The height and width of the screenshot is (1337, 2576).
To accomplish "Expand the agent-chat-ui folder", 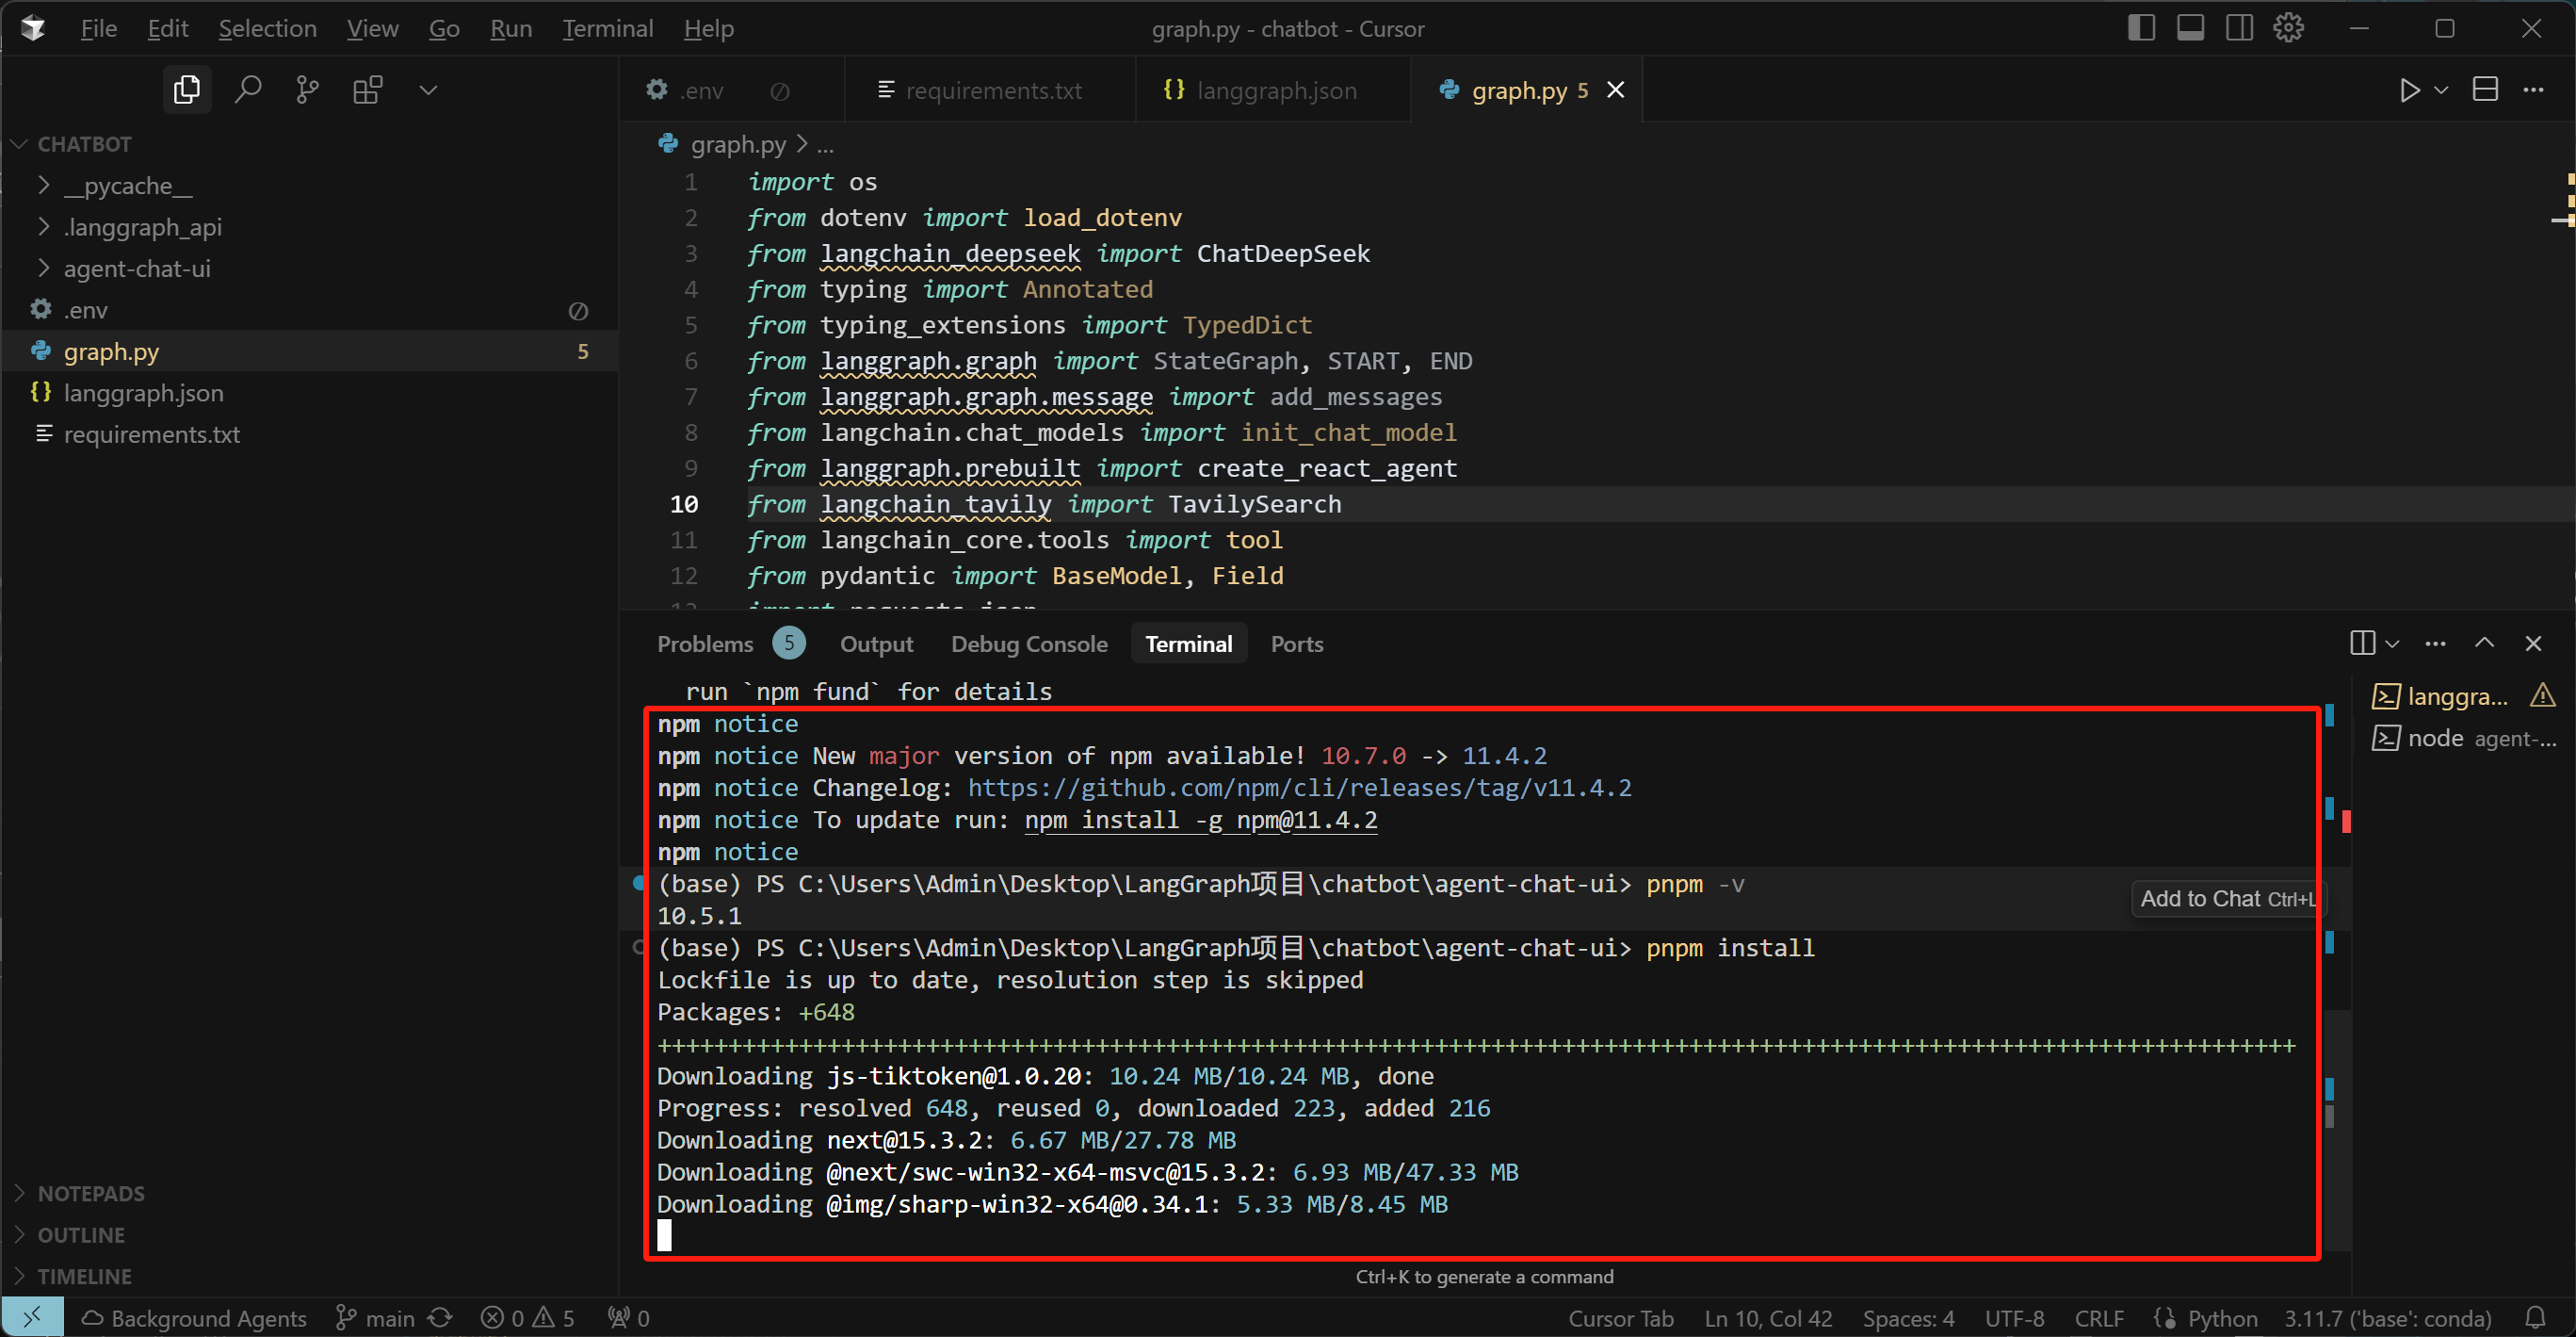I will [310, 269].
